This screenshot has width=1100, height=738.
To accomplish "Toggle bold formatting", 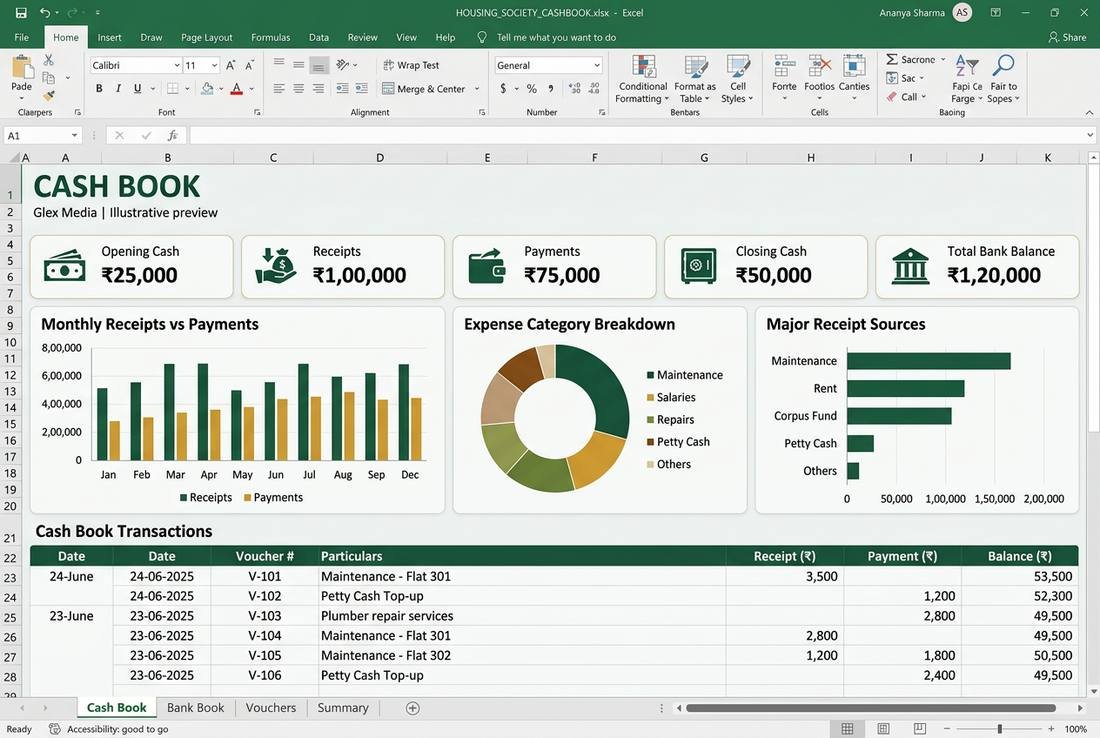I will coord(99,88).
